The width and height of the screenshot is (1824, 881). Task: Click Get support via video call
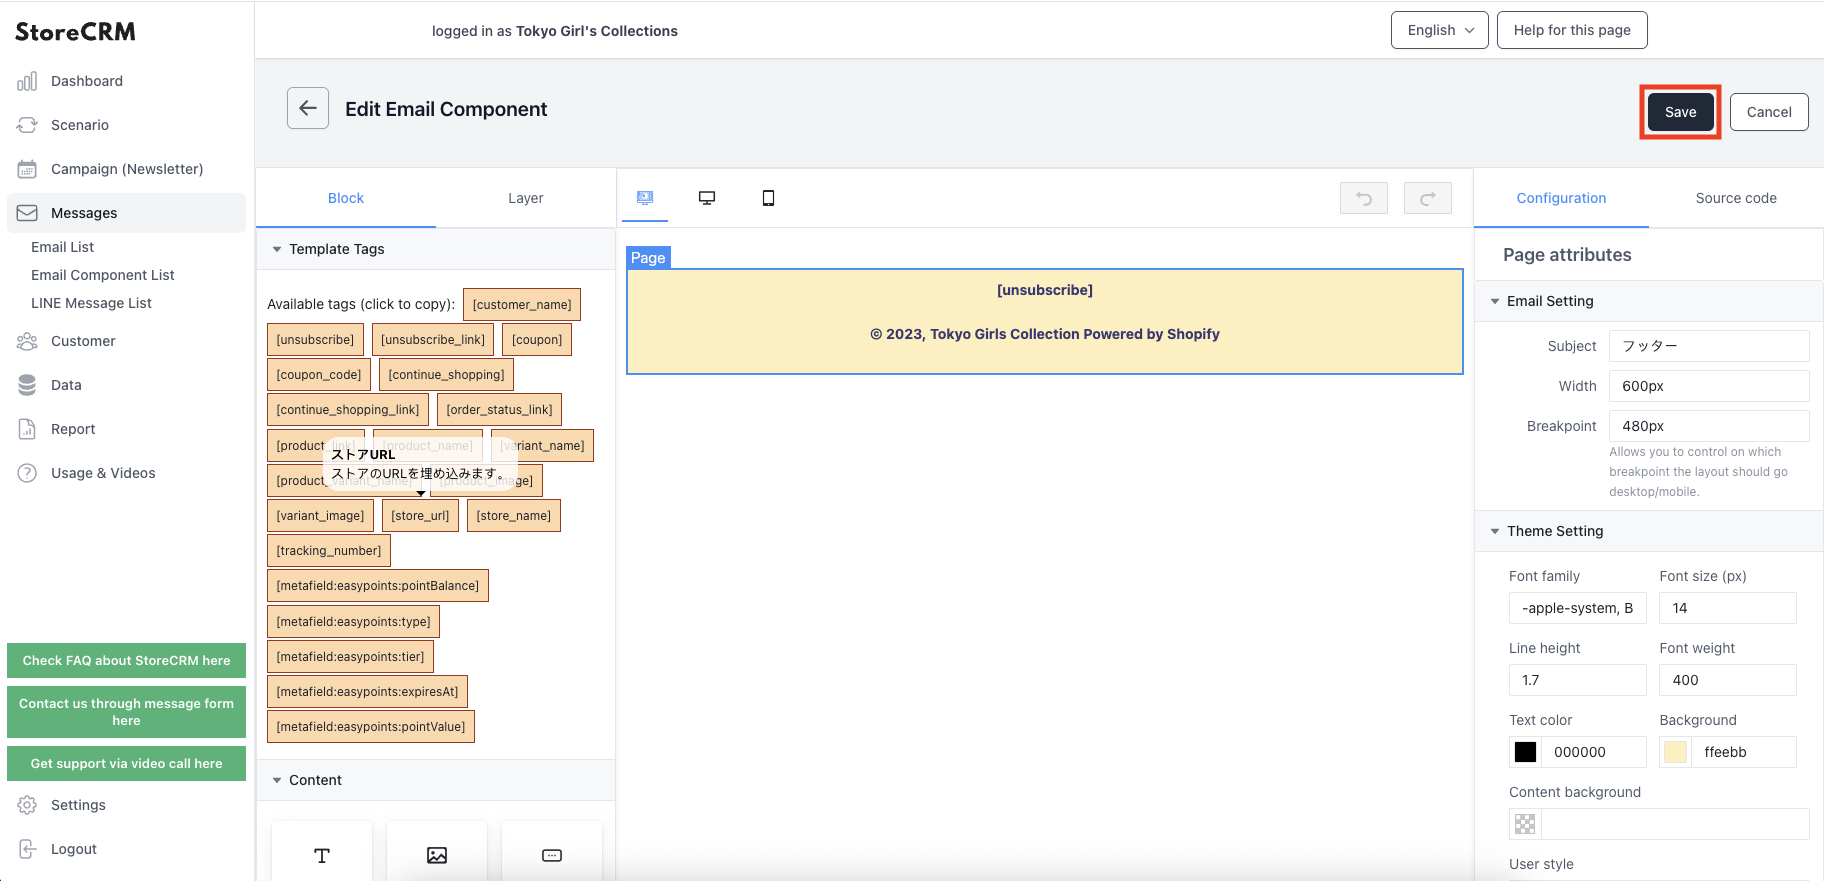pos(126,763)
